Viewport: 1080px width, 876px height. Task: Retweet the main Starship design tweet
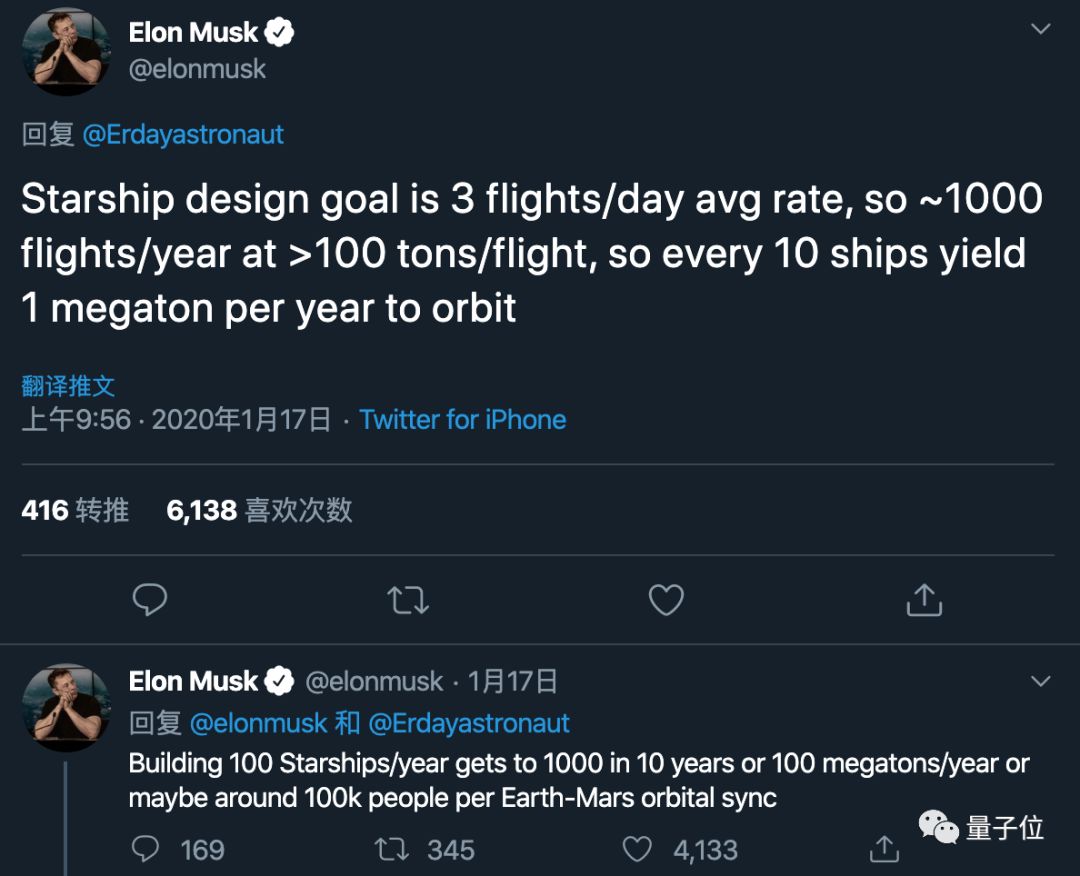tap(408, 600)
